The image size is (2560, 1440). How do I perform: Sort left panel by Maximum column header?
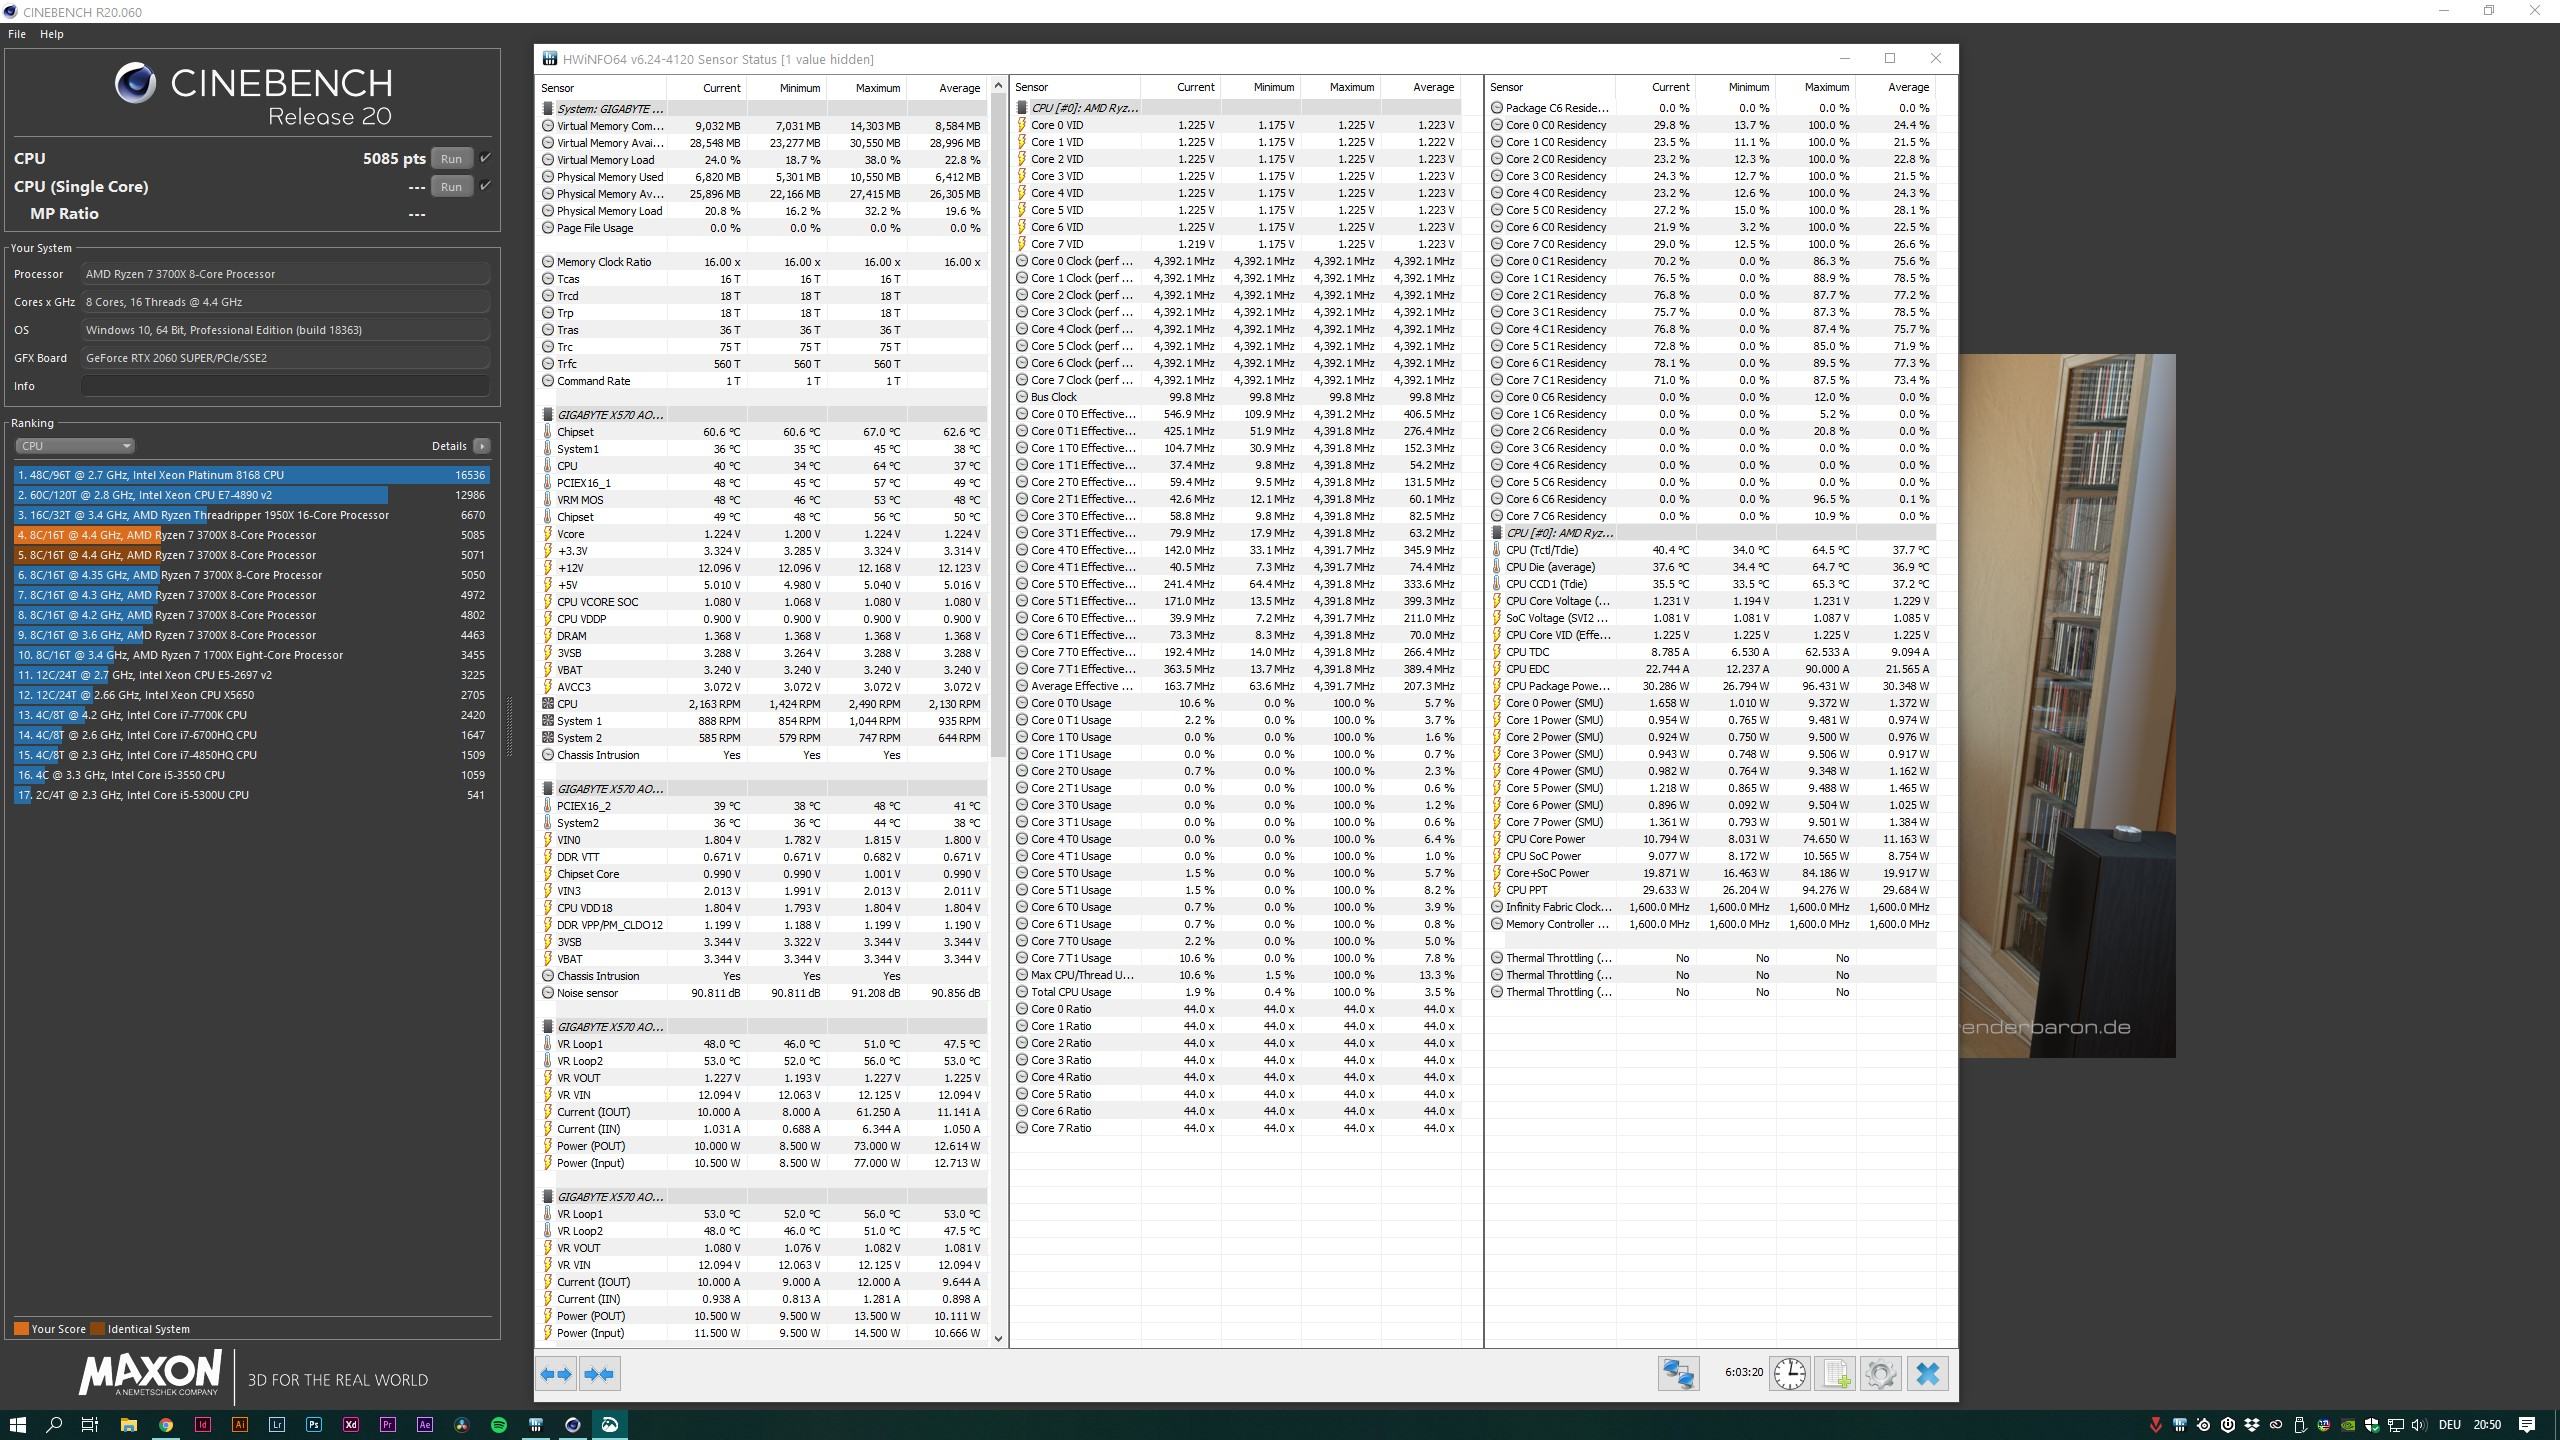point(866,88)
